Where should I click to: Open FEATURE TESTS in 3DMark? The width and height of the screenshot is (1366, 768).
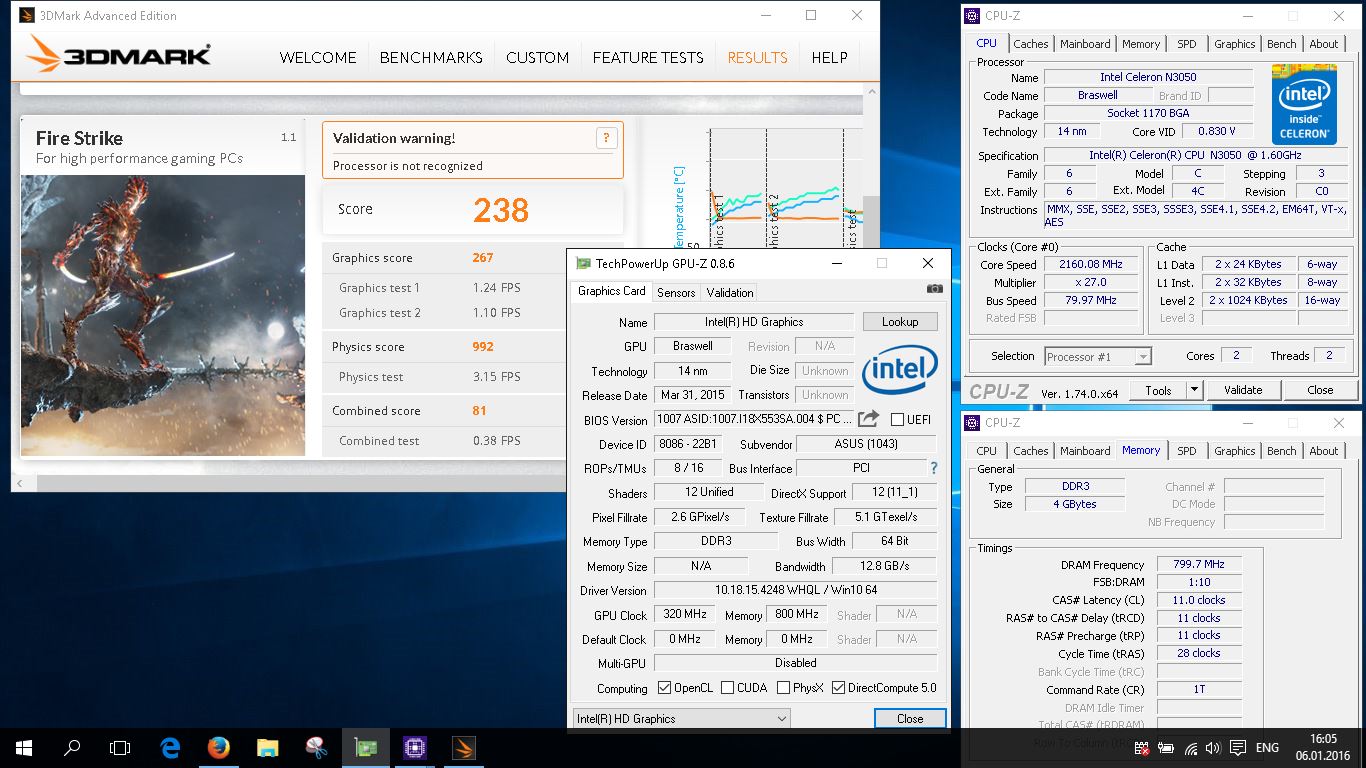tap(648, 57)
